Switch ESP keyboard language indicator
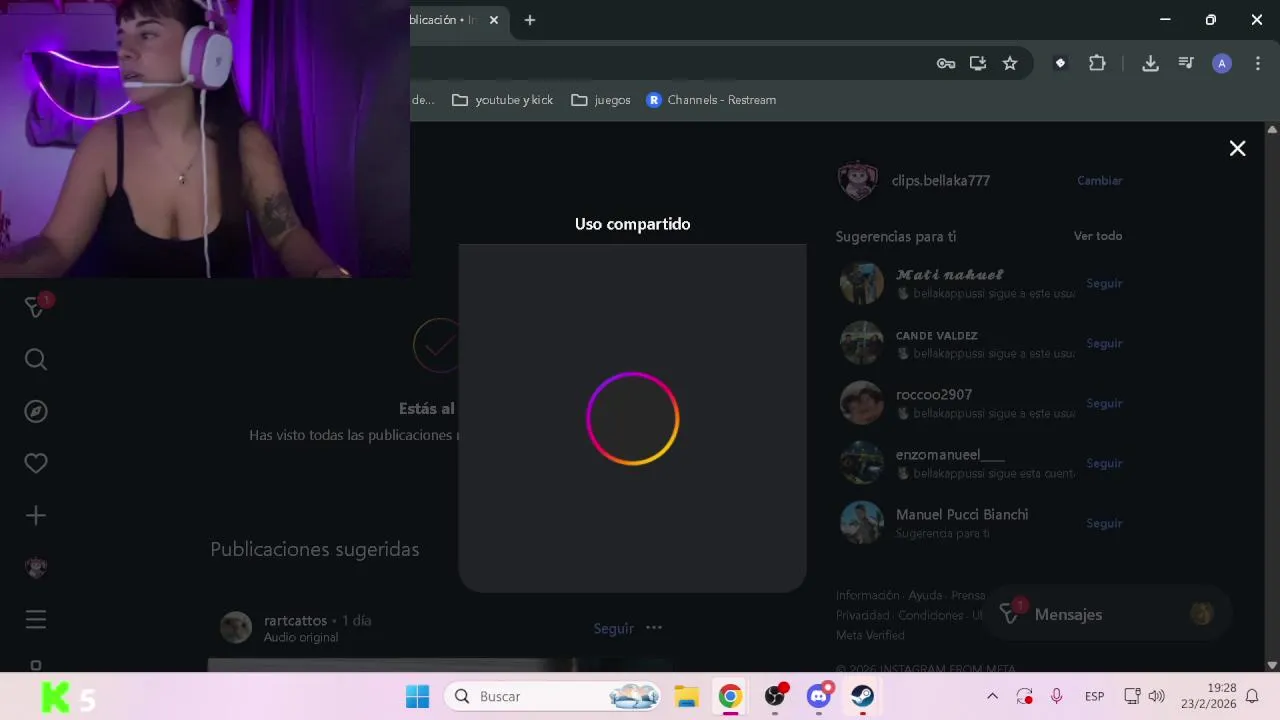The height and width of the screenshot is (720, 1280). tap(1095, 696)
